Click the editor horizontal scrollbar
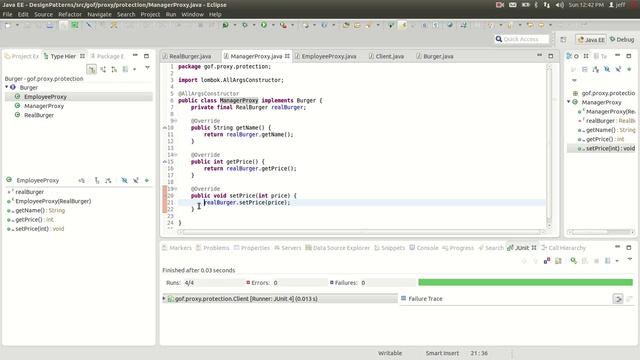The height and width of the screenshot is (360, 640). (x=361, y=232)
